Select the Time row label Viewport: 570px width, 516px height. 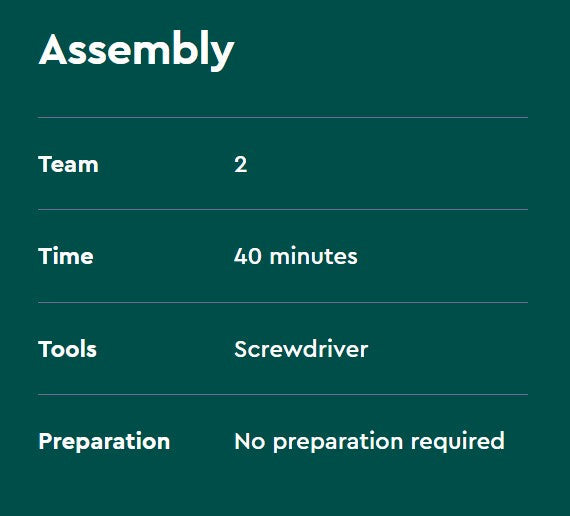(66, 256)
